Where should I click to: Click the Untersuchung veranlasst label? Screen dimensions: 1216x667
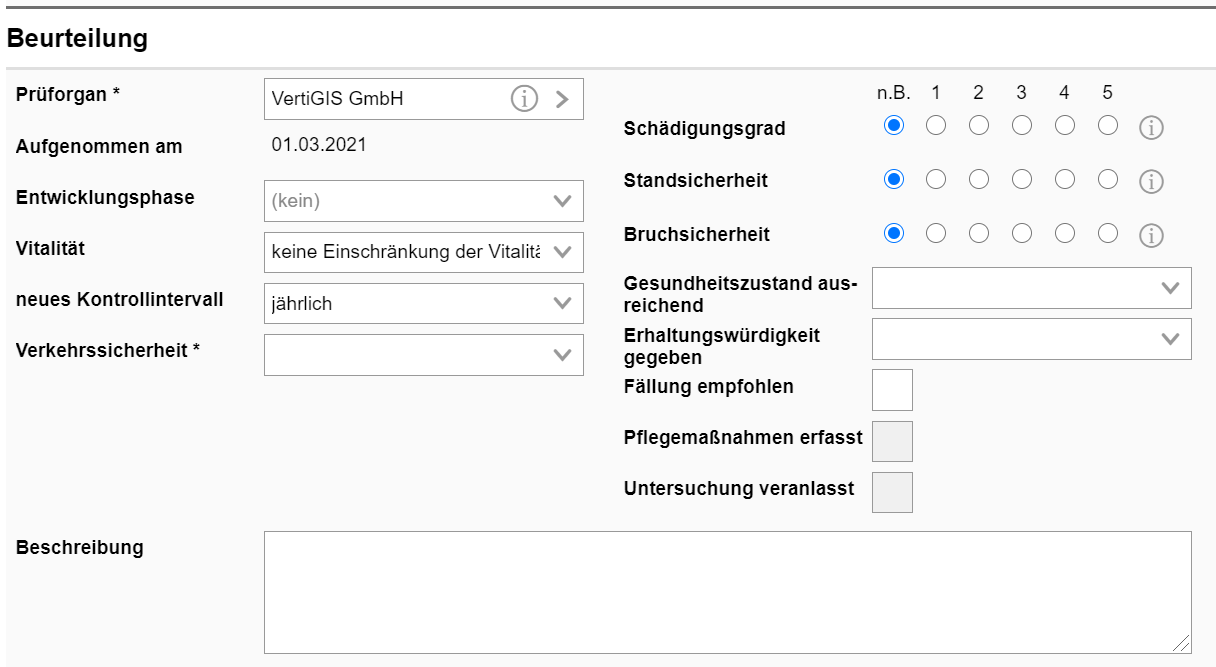[739, 489]
